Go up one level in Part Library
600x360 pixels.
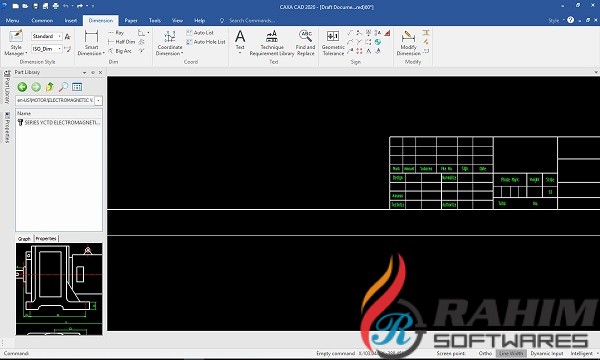coord(50,87)
